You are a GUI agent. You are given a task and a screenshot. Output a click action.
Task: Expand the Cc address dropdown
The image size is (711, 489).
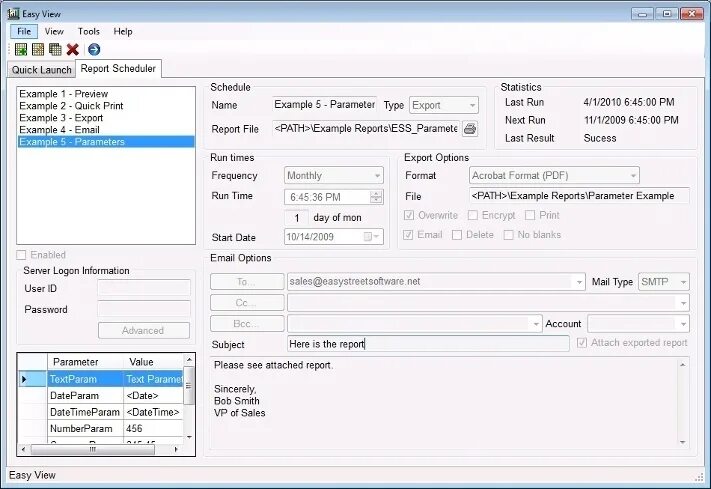pos(683,303)
